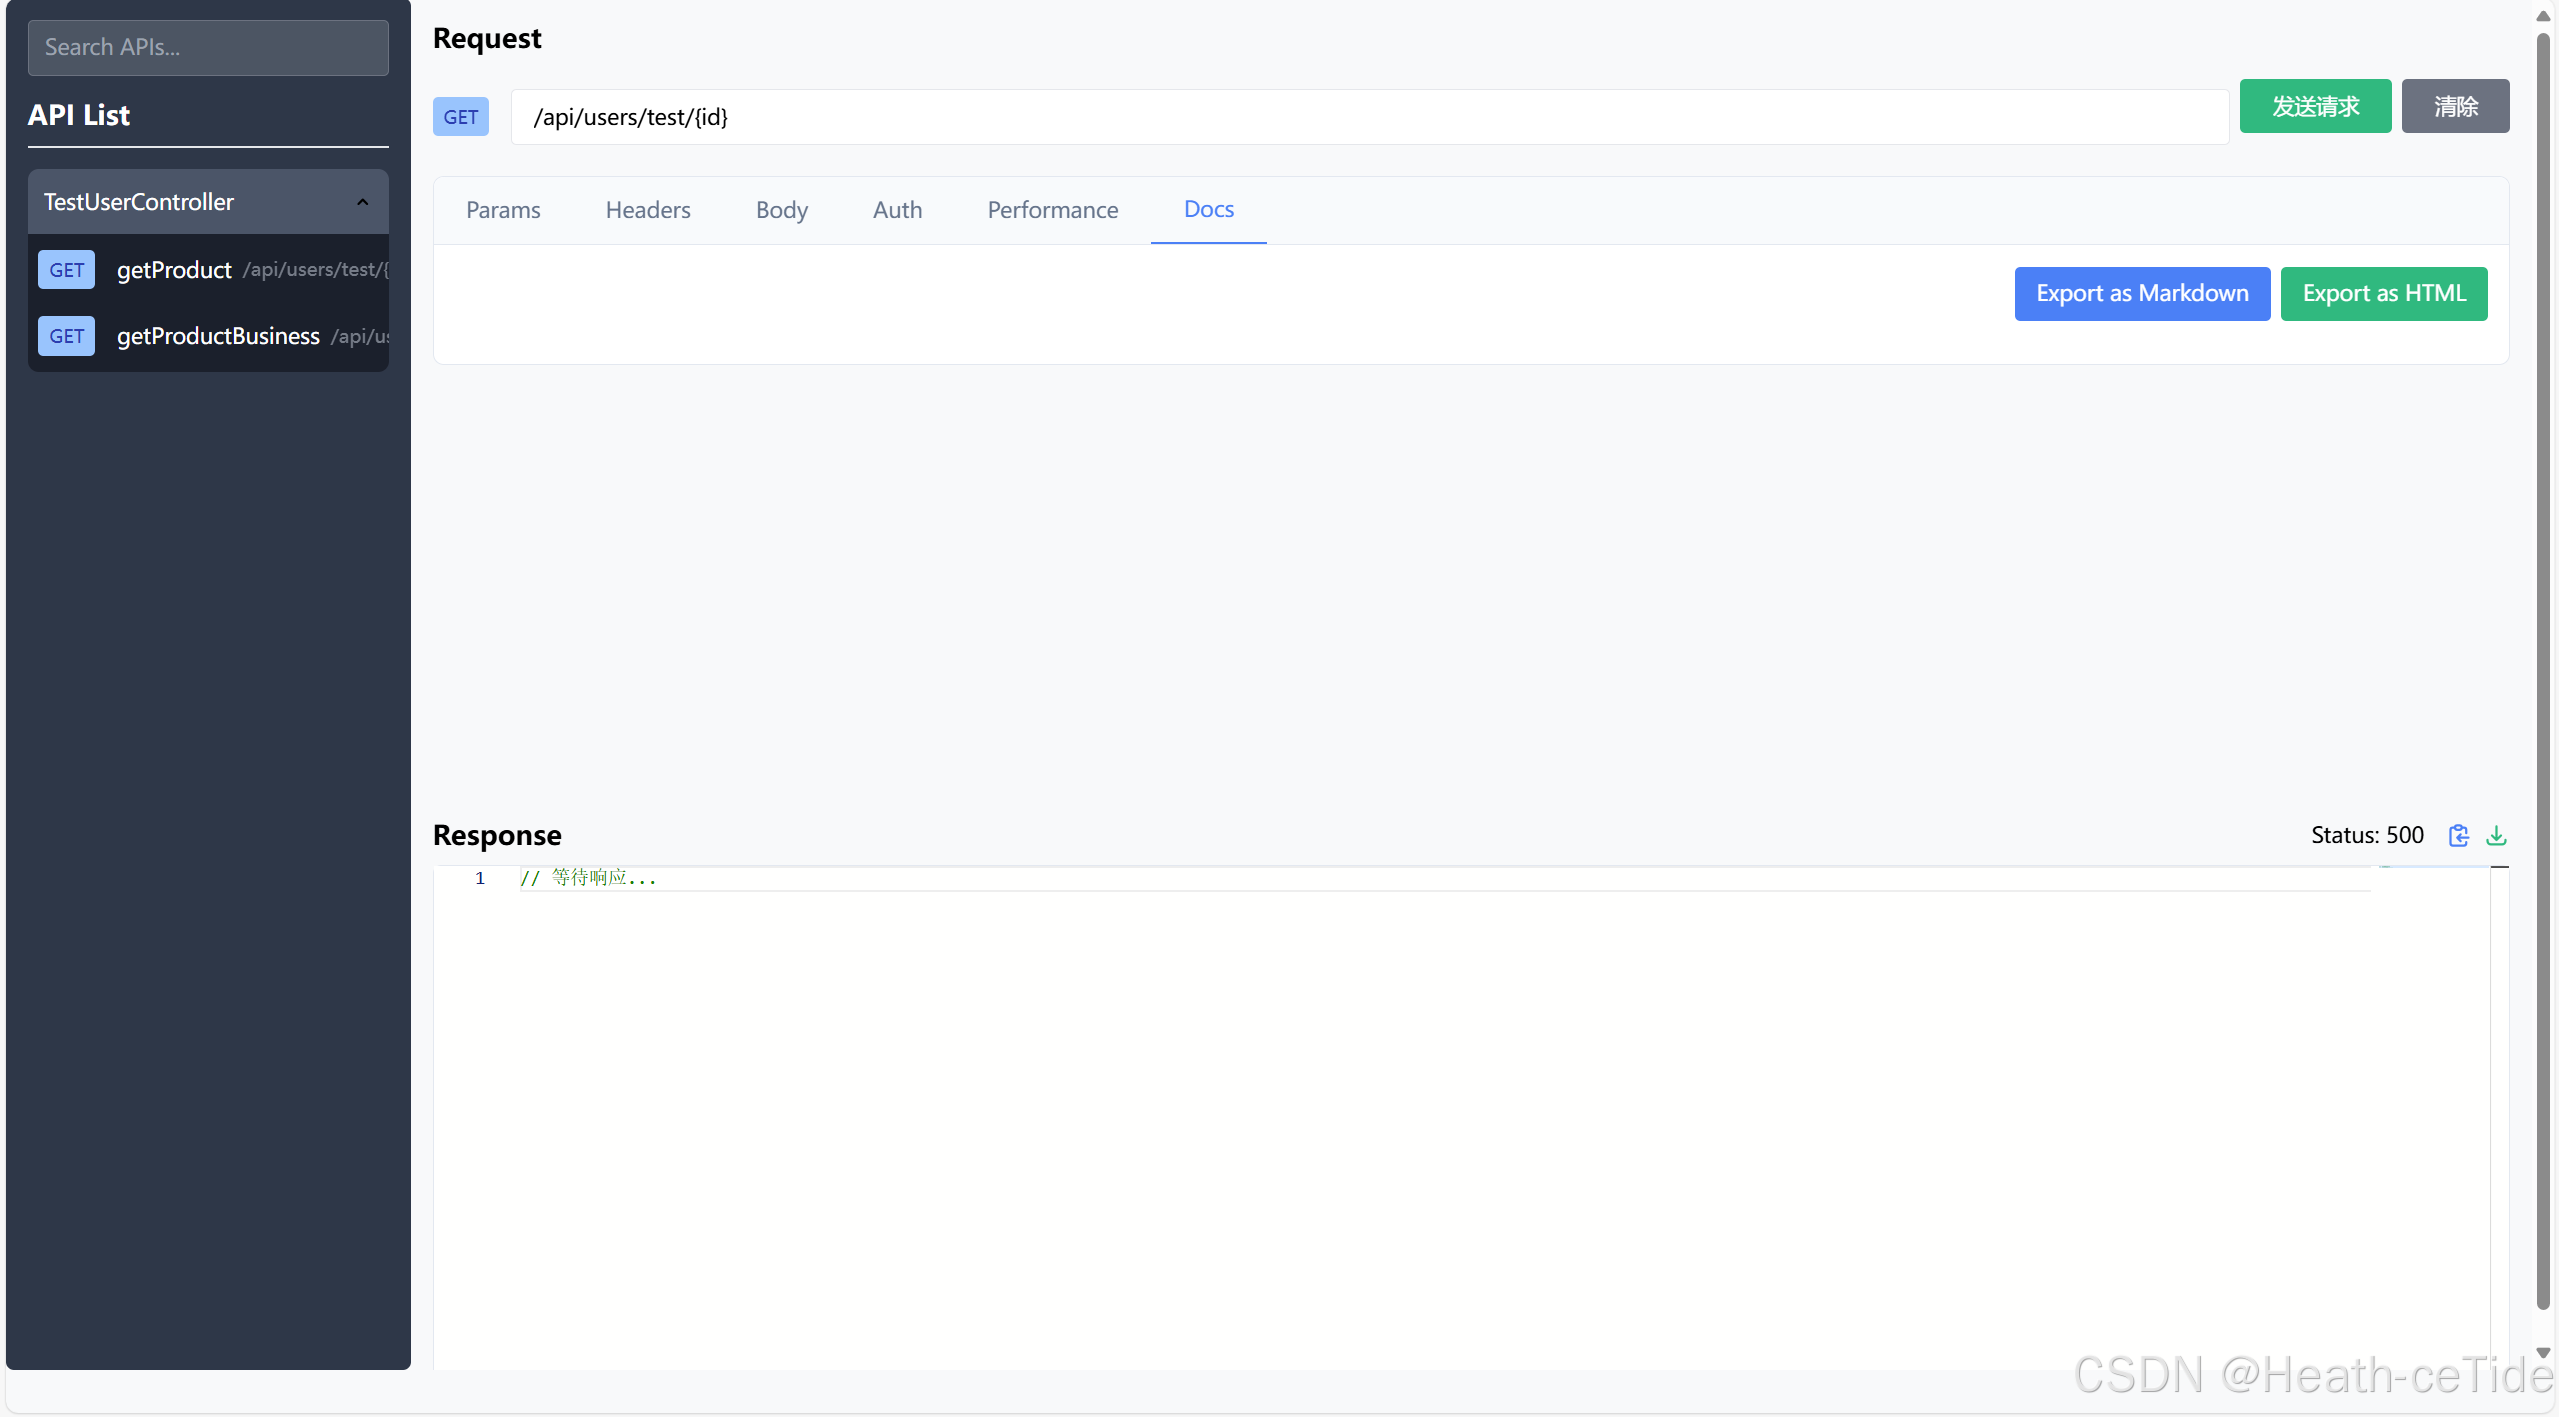Viewport: 2559px width, 1417px height.
Task: Click Export as HTML button
Action: point(2383,294)
